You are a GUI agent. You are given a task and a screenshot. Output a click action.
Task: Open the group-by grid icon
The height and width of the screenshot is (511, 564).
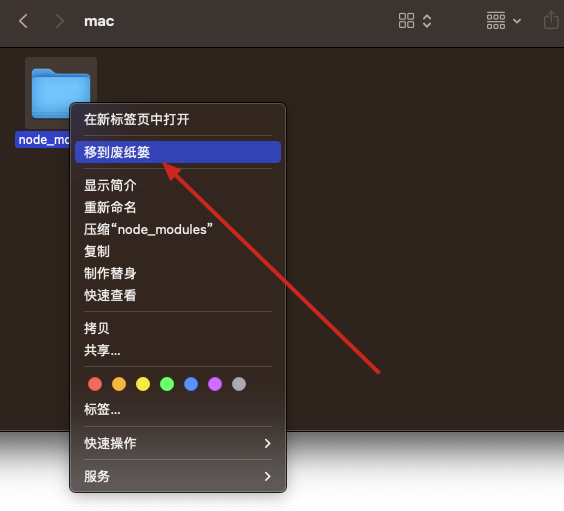(x=496, y=20)
